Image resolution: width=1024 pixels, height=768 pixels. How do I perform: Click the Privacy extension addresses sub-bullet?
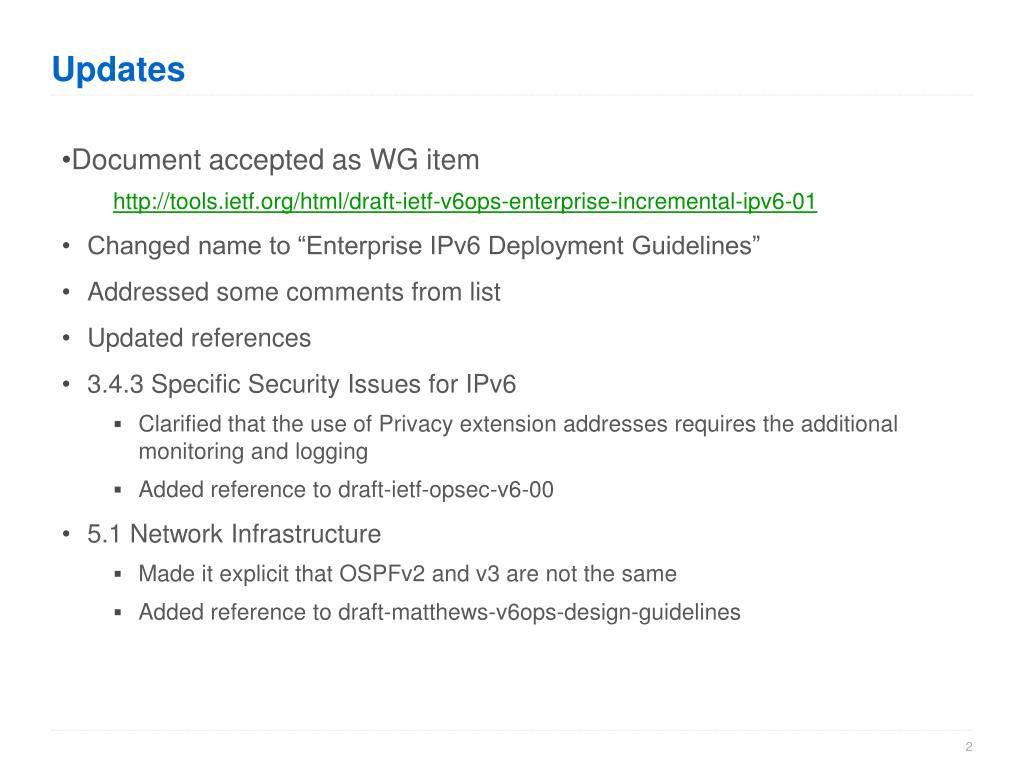click(x=518, y=424)
